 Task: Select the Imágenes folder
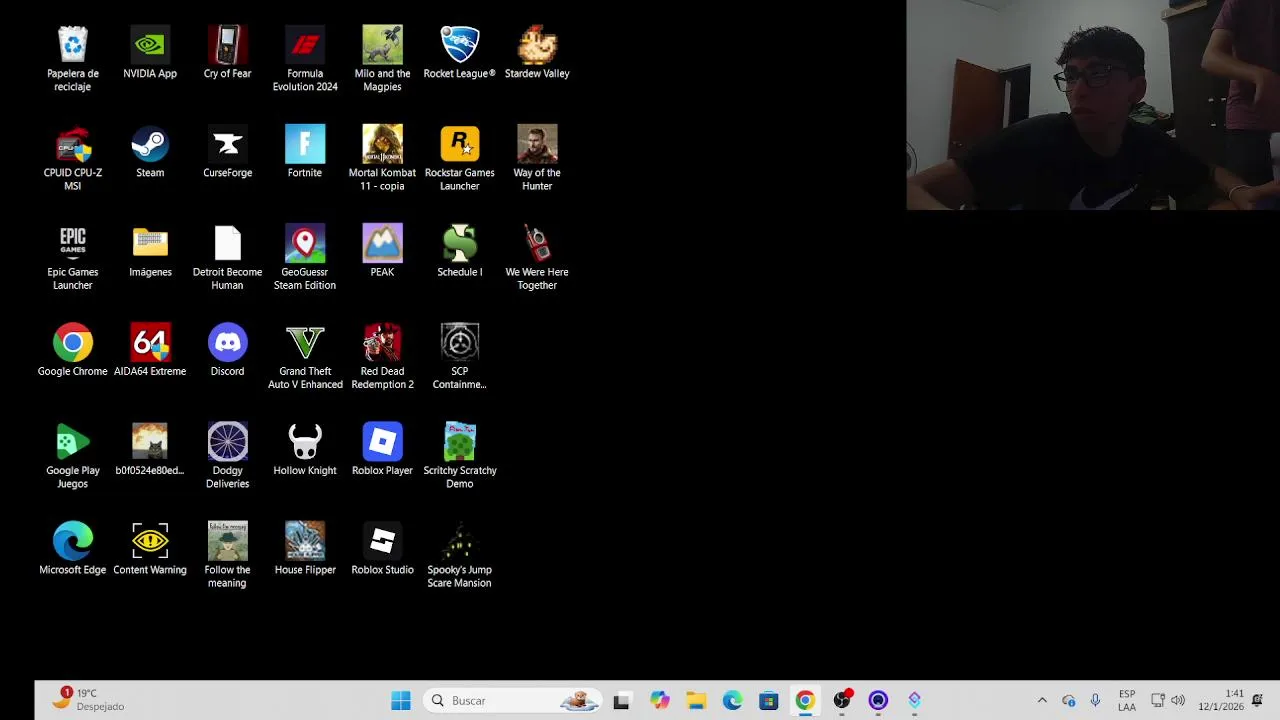[150, 251]
